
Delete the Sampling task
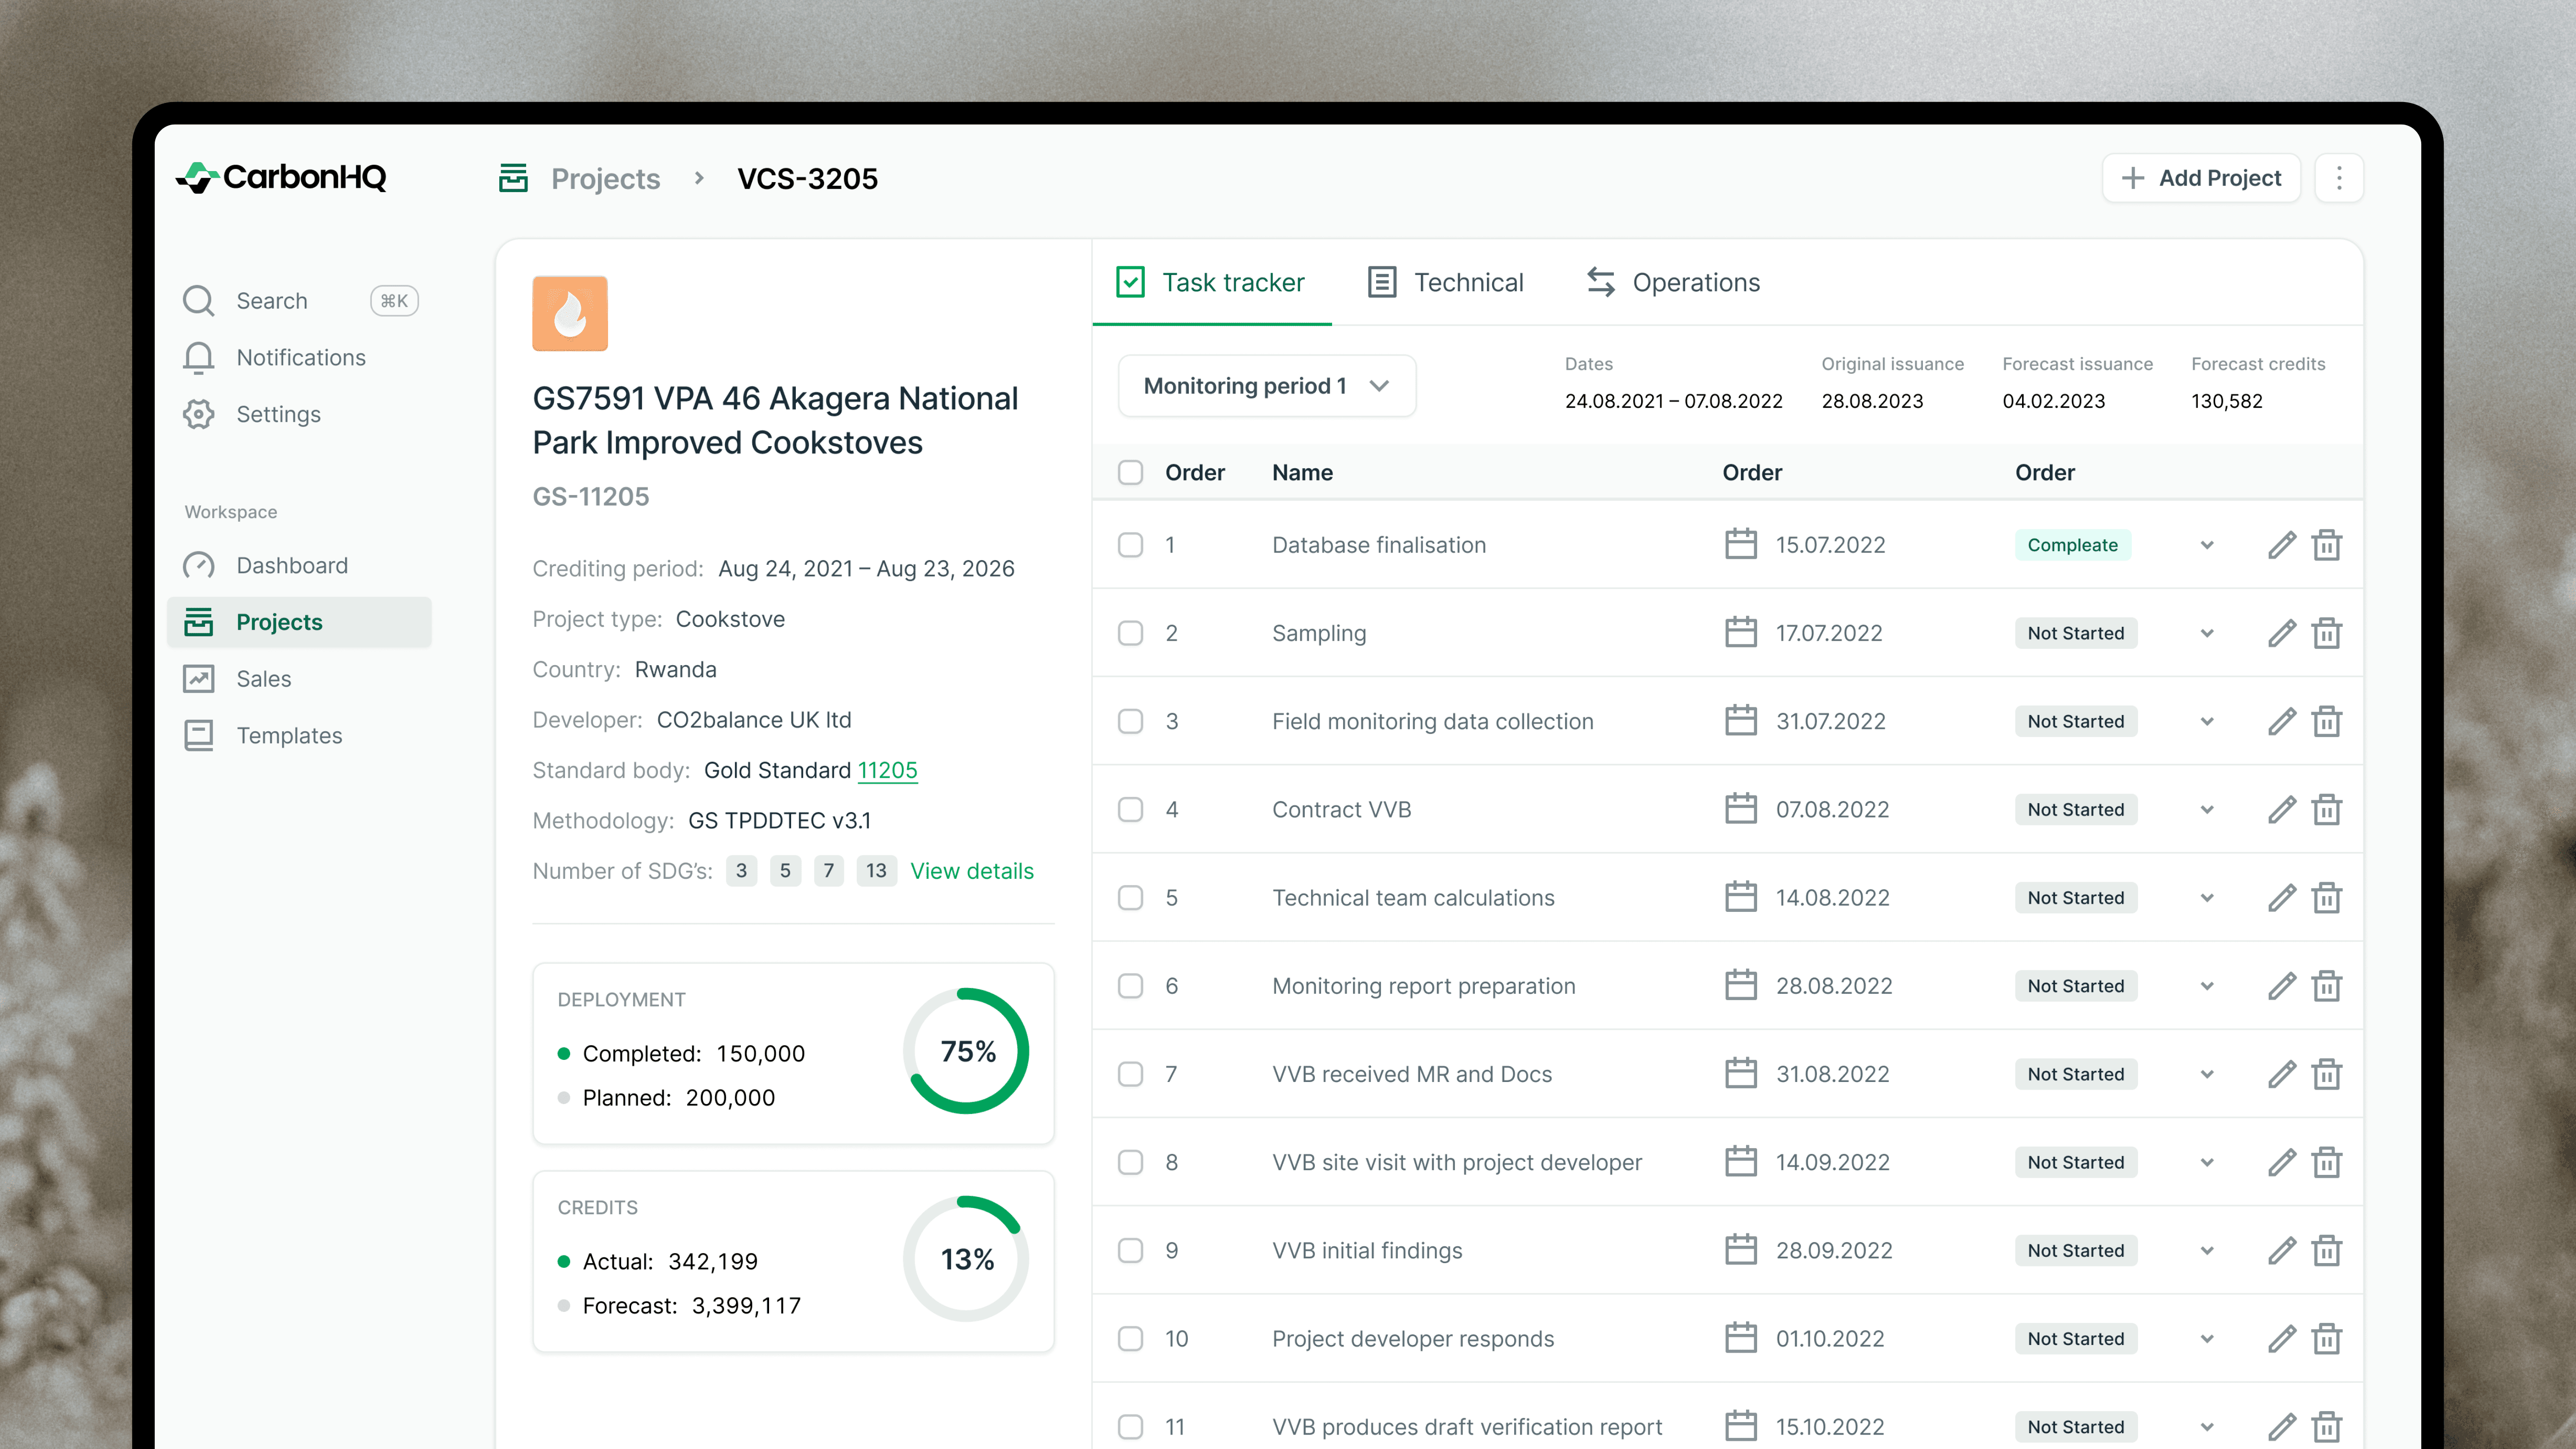pos(2327,633)
